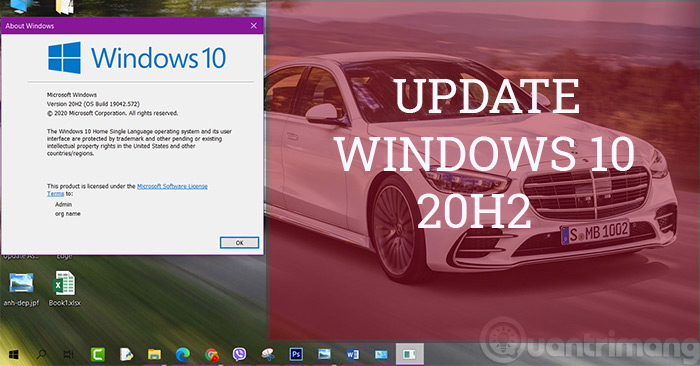
Task: Launch Camtasia from the taskbar
Action: (98, 355)
